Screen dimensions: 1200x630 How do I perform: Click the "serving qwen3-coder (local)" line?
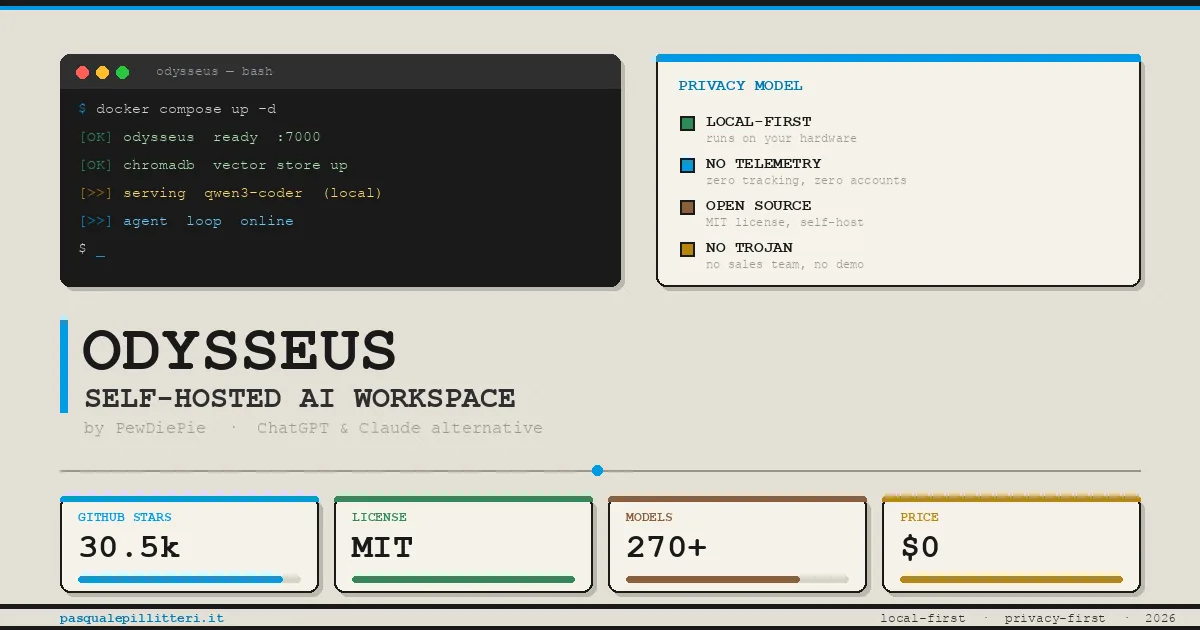point(231,193)
